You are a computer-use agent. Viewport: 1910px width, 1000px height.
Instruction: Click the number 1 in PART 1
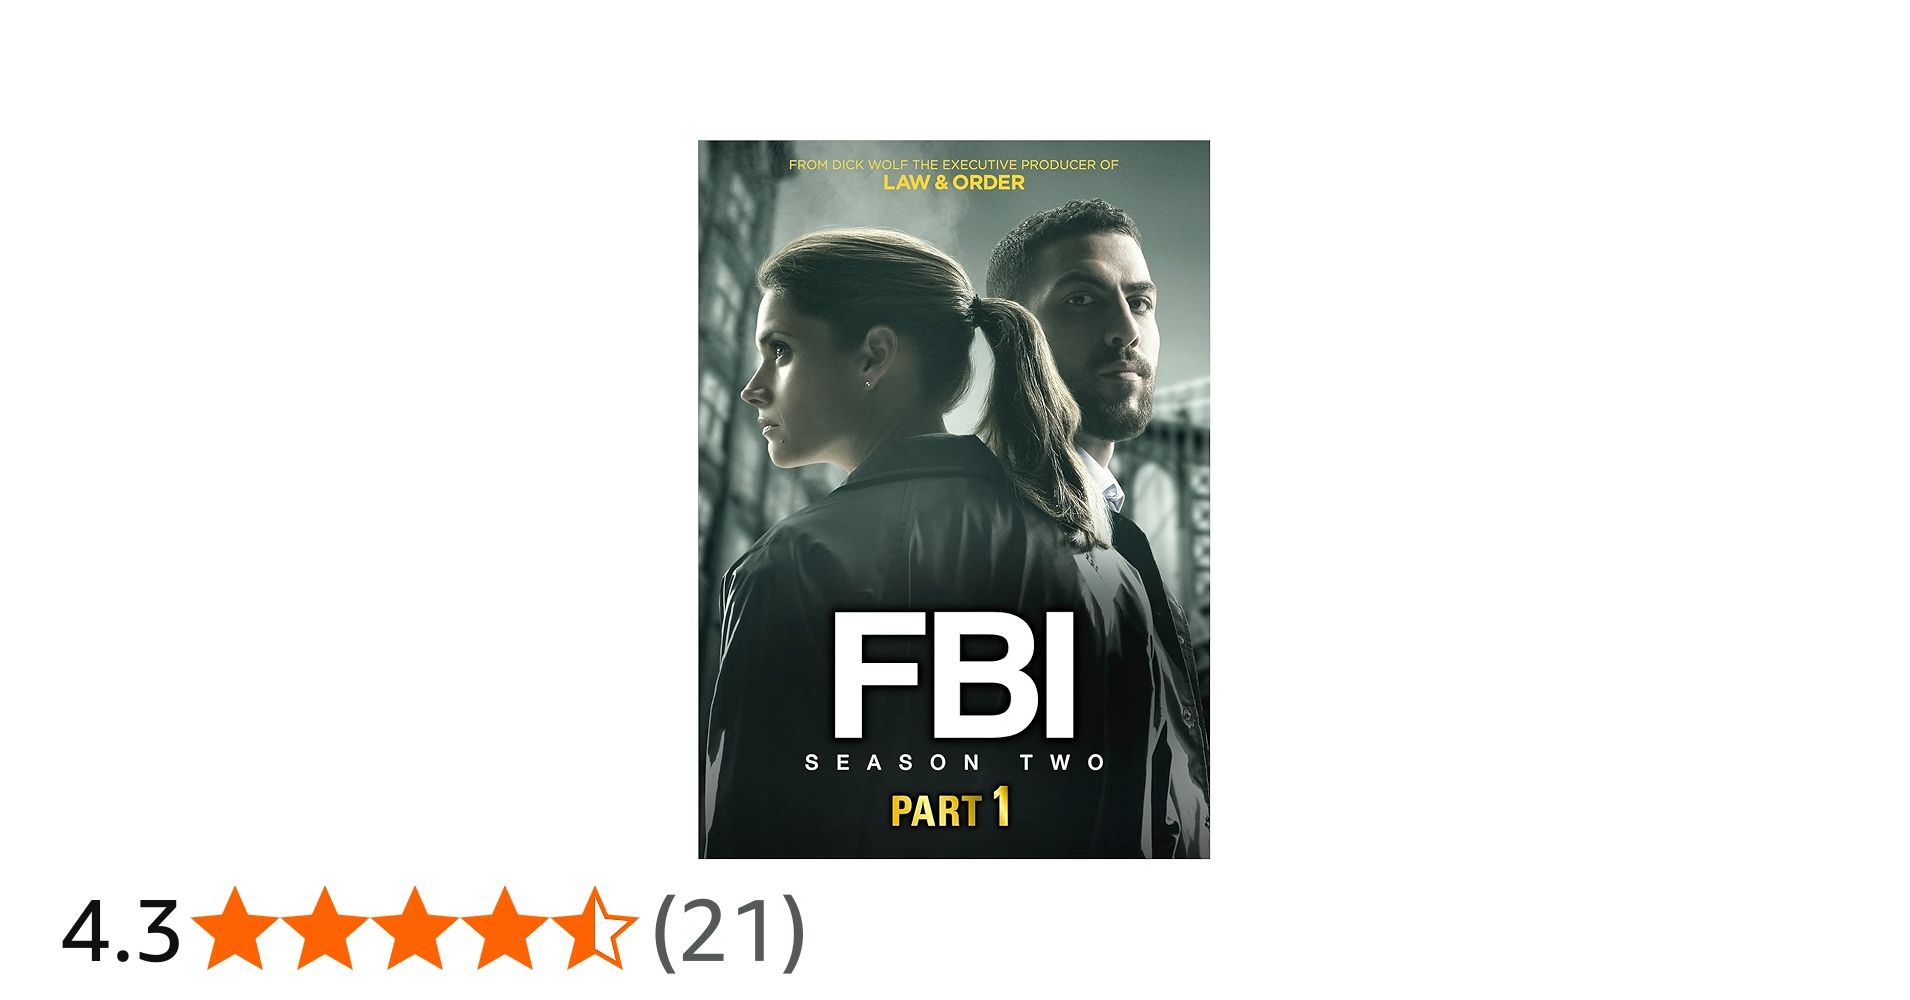click(1001, 806)
